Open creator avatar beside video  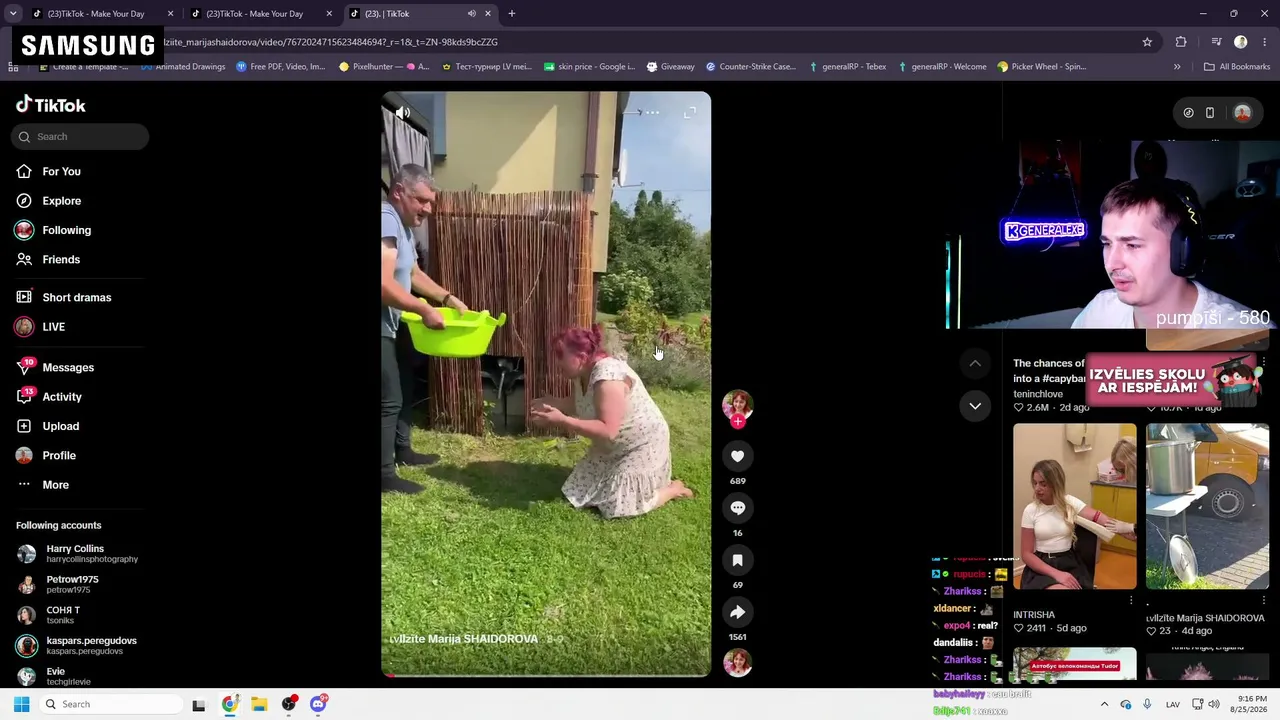738,404
